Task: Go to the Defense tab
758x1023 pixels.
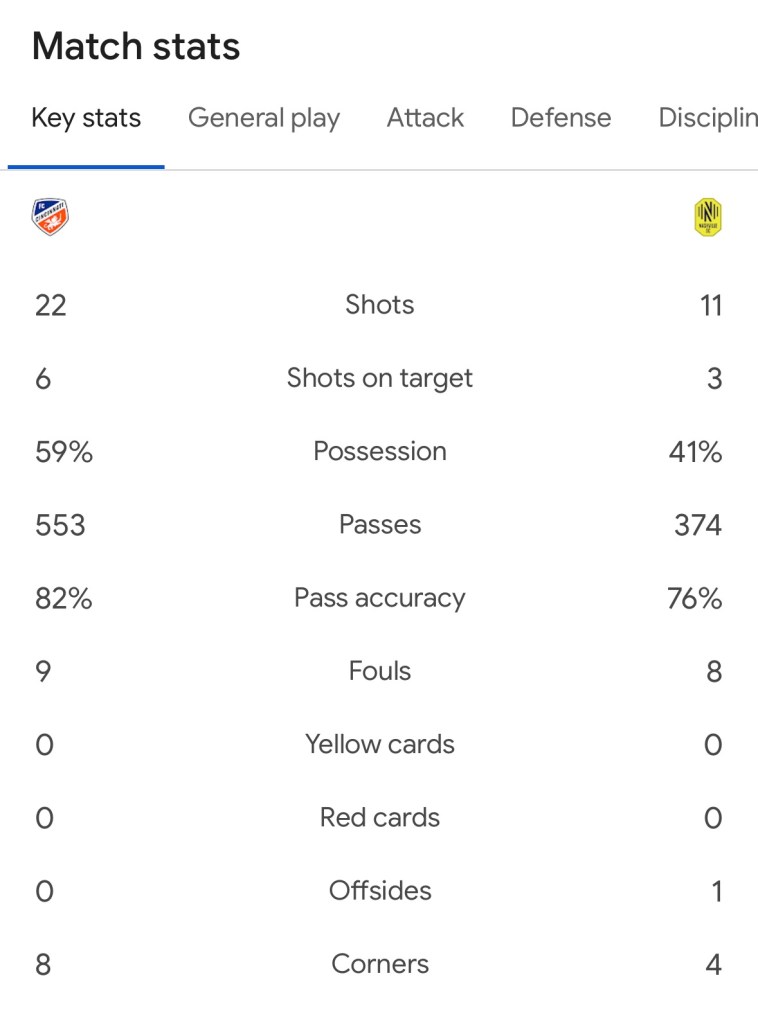Action: pos(561,118)
